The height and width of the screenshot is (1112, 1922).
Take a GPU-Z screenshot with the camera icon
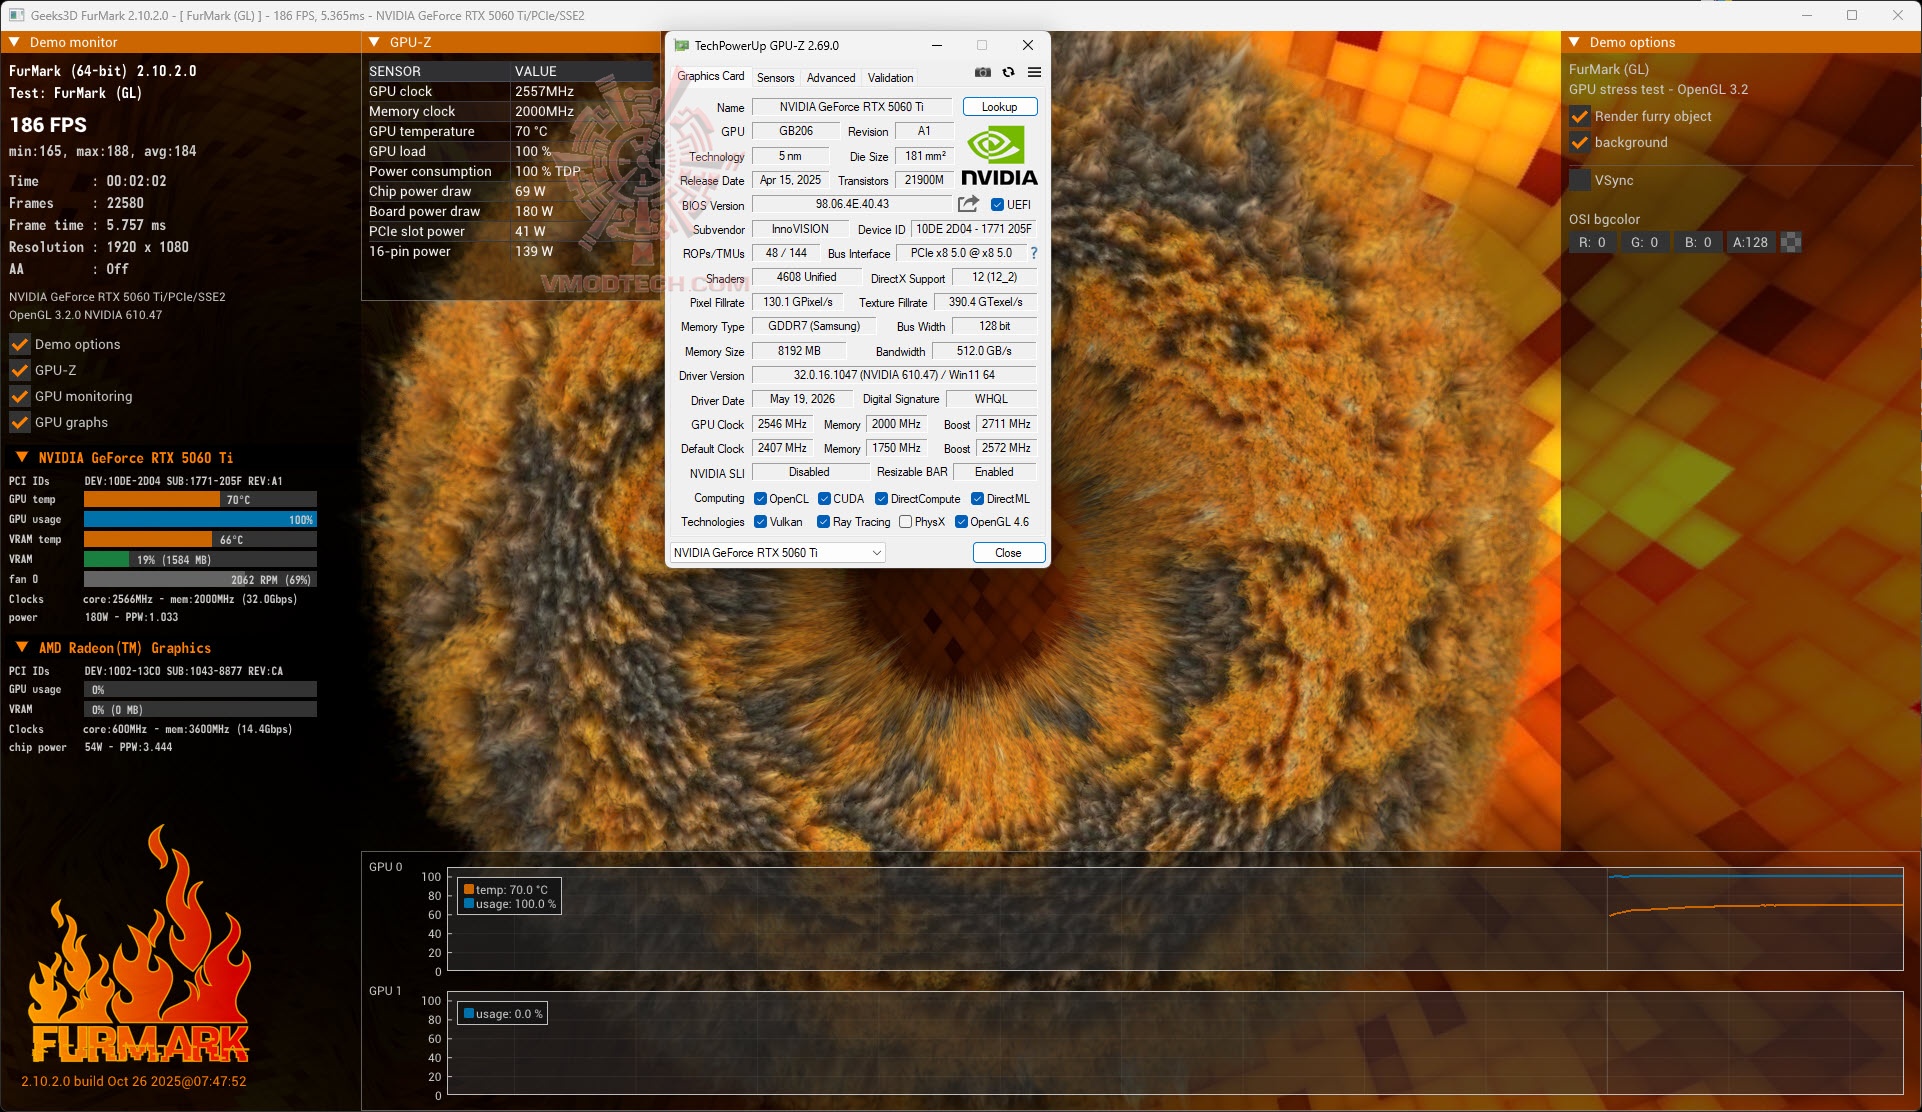pyautogui.click(x=983, y=72)
